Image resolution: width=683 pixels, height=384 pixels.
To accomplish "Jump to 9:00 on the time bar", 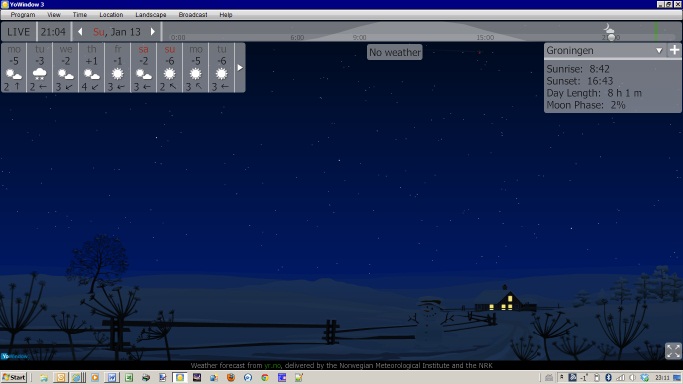I will pos(359,37).
